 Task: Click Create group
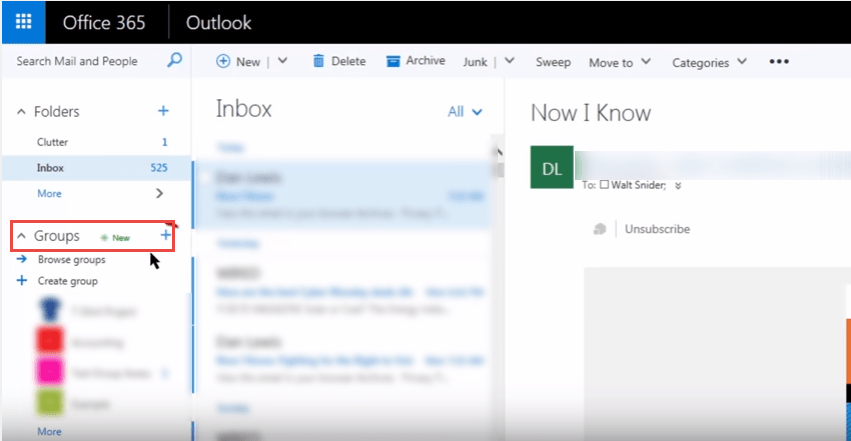[x=68, y=281]
